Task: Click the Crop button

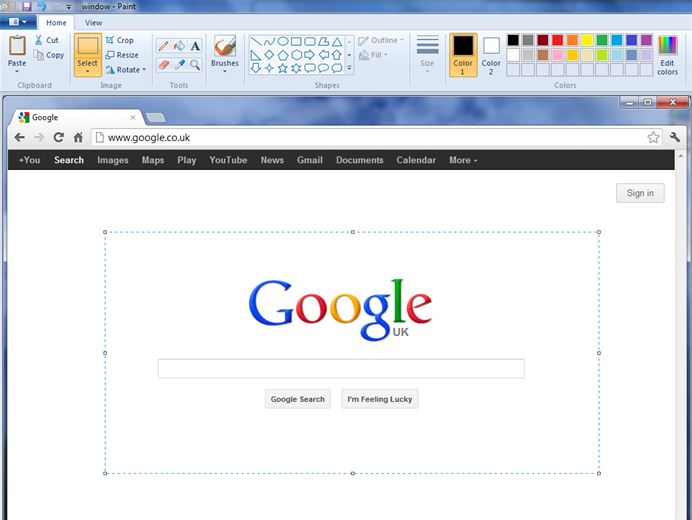Action: (120, 40)
